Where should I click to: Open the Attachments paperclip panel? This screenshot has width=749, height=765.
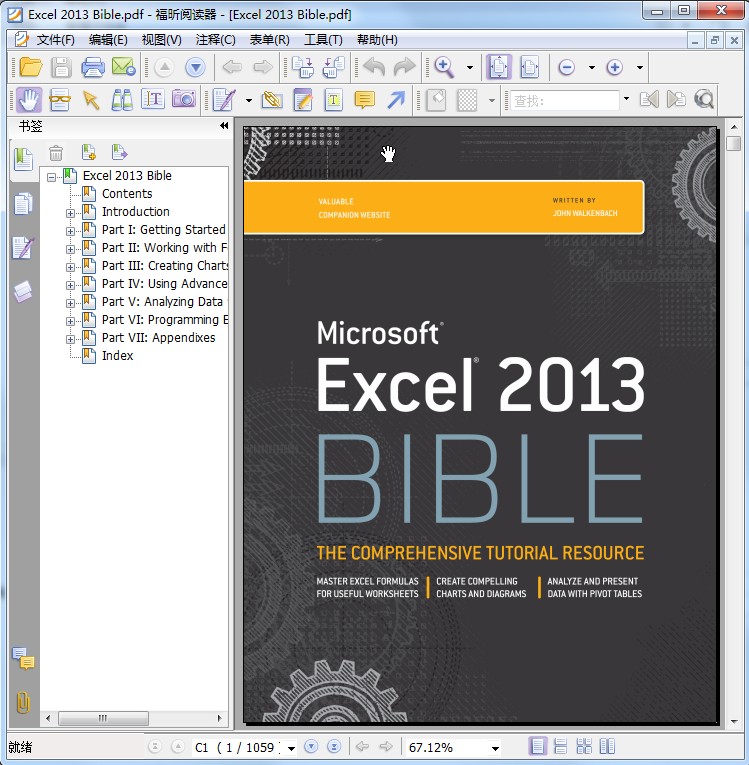22,703
